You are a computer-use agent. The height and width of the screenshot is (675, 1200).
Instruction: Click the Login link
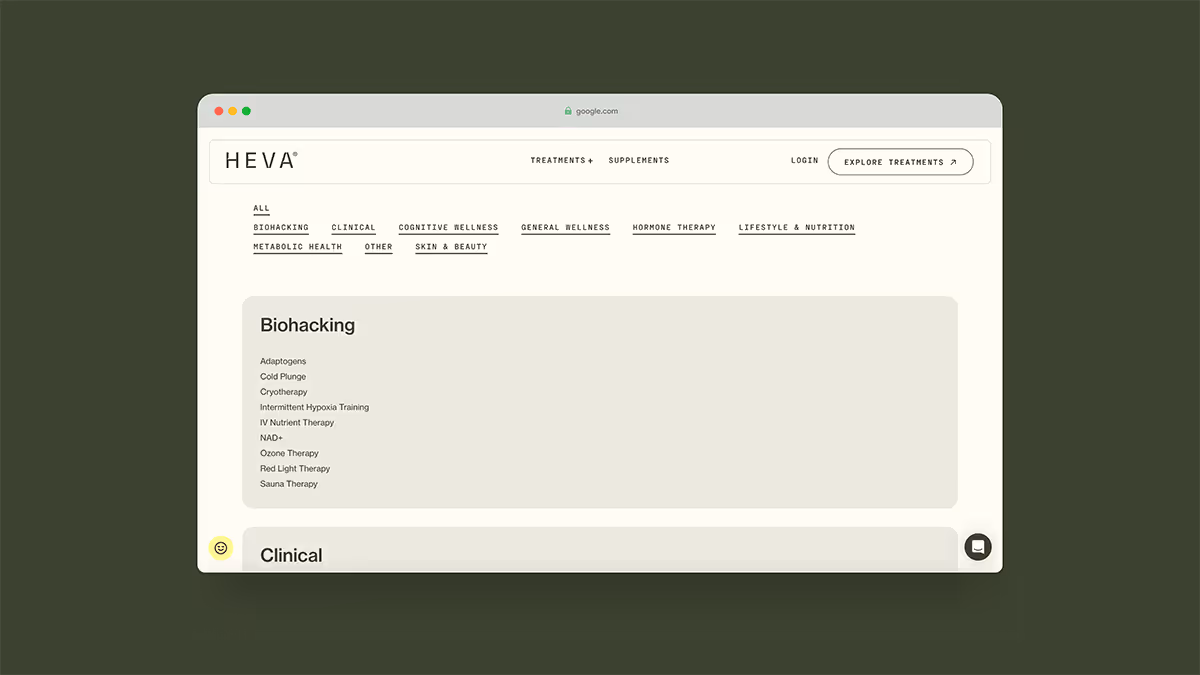pyautogui.click(x=804, y=161)
